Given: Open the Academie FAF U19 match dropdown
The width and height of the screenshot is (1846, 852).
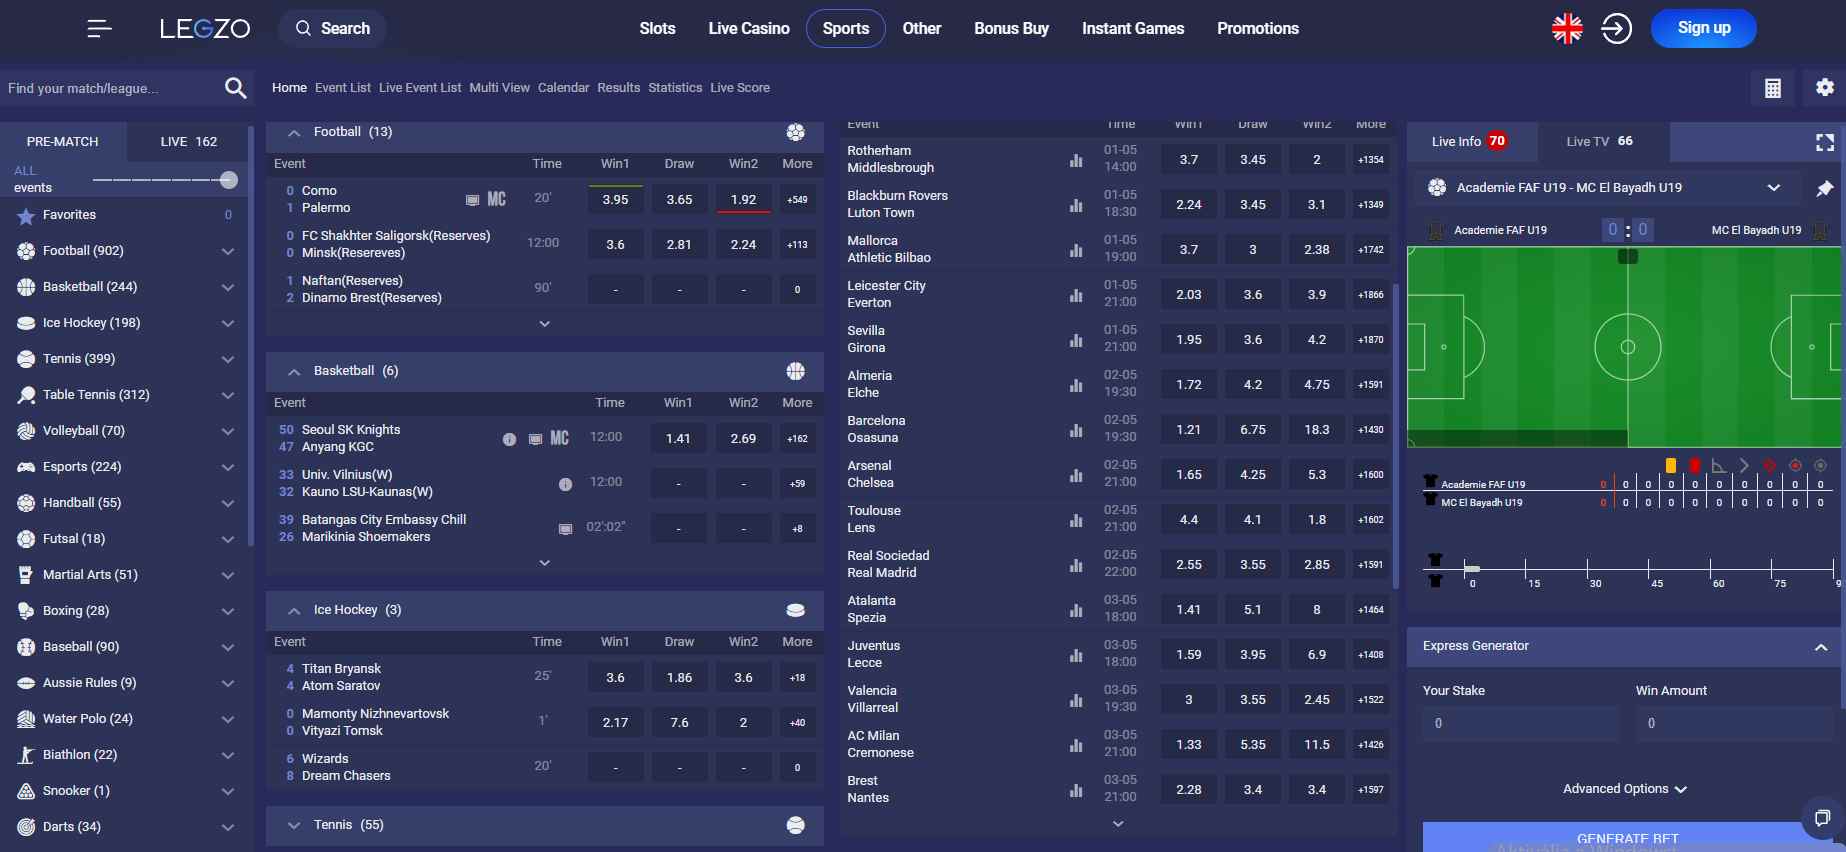Looking at the screenshot, I should tap(1773, 188).
